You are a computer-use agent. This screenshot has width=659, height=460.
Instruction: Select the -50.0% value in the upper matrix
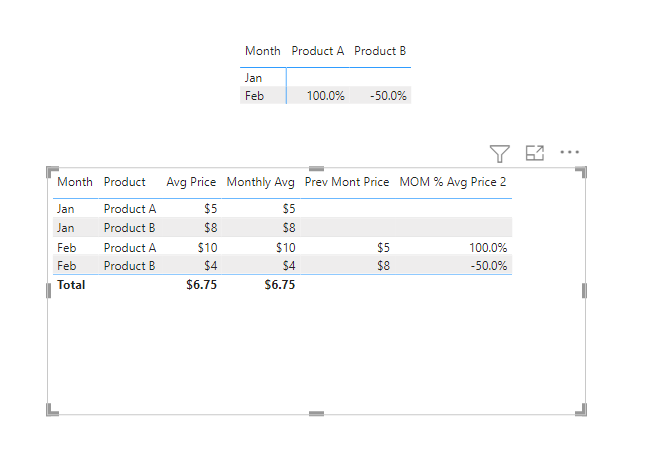click(388, 96)
